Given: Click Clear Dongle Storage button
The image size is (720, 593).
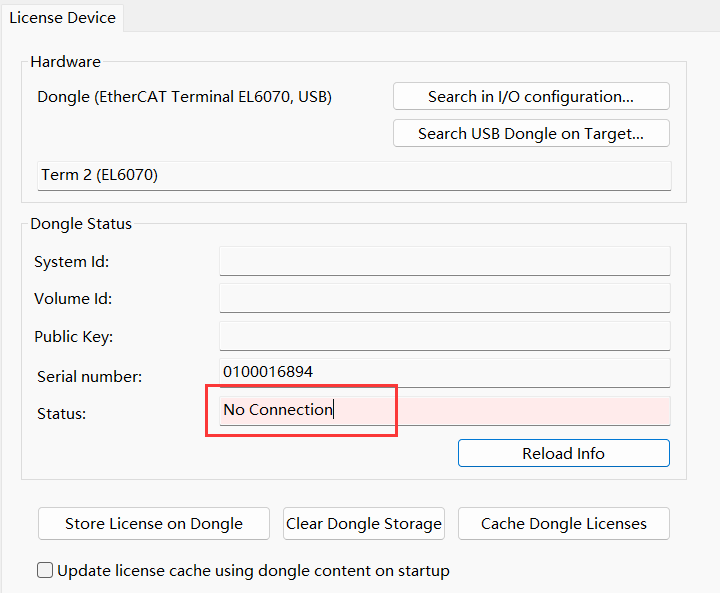Looking at the screenshot, I should (364, 524).
